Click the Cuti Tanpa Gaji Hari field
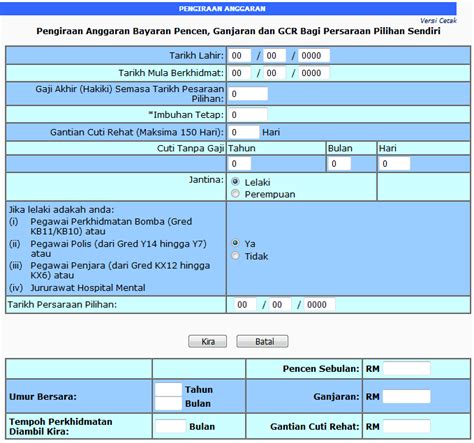The width and height of the screenshot is (474, 443). tap(395, 164)
